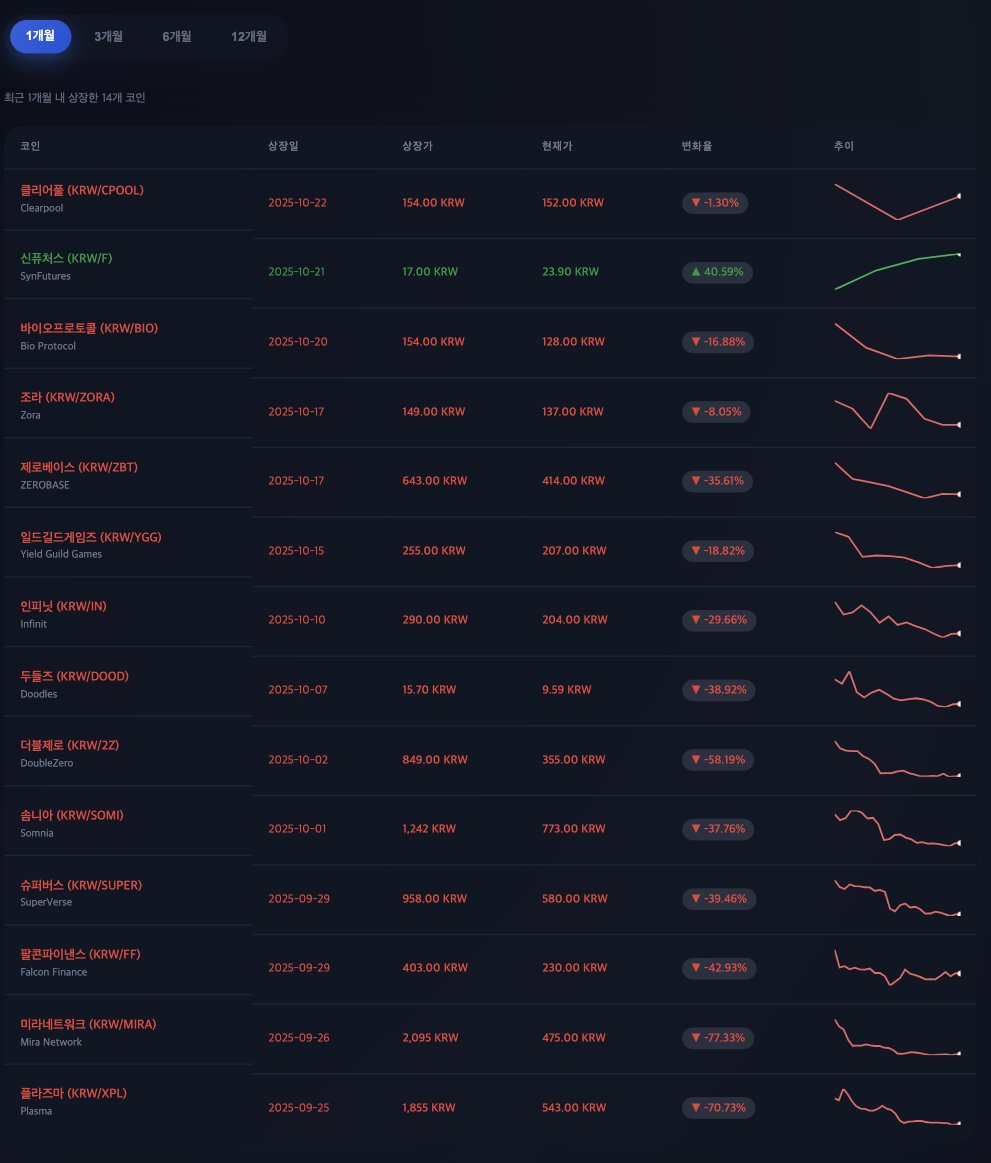Click the -42.93% change badge
Viewport: 991px width, 1163px height.
(x=719, y=968)
